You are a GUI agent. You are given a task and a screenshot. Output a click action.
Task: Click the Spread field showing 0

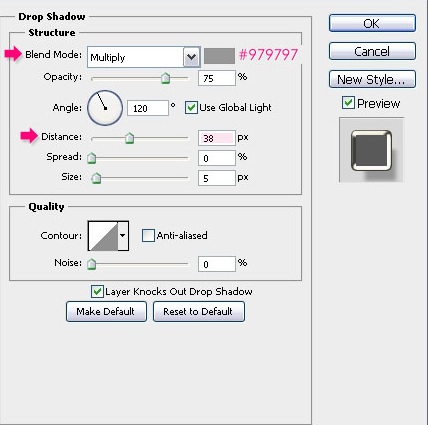pyautogui.click(x=217, y=158)
